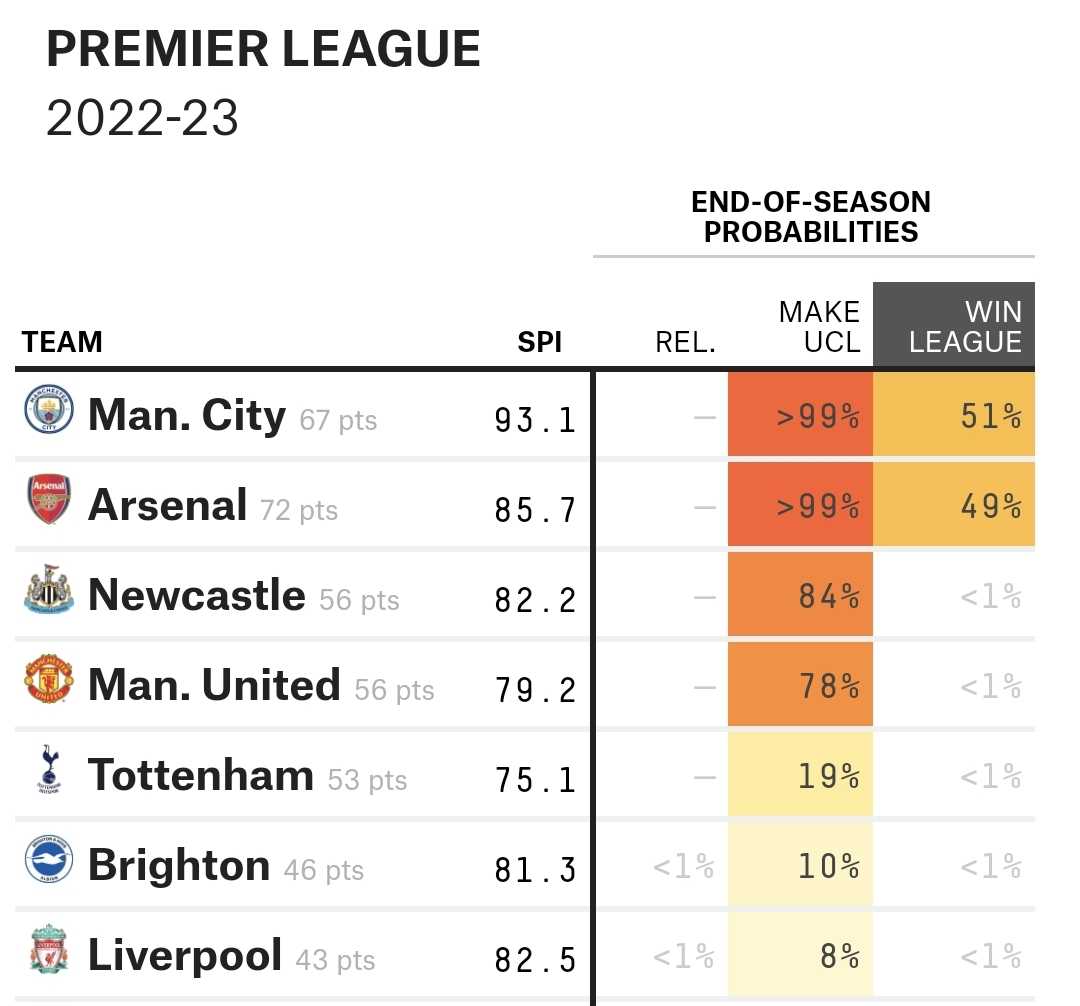Sort by the MAKE UCL header
This screenshot has width=1080, height=1006.
pyautogui.click(x=819, y=327)
